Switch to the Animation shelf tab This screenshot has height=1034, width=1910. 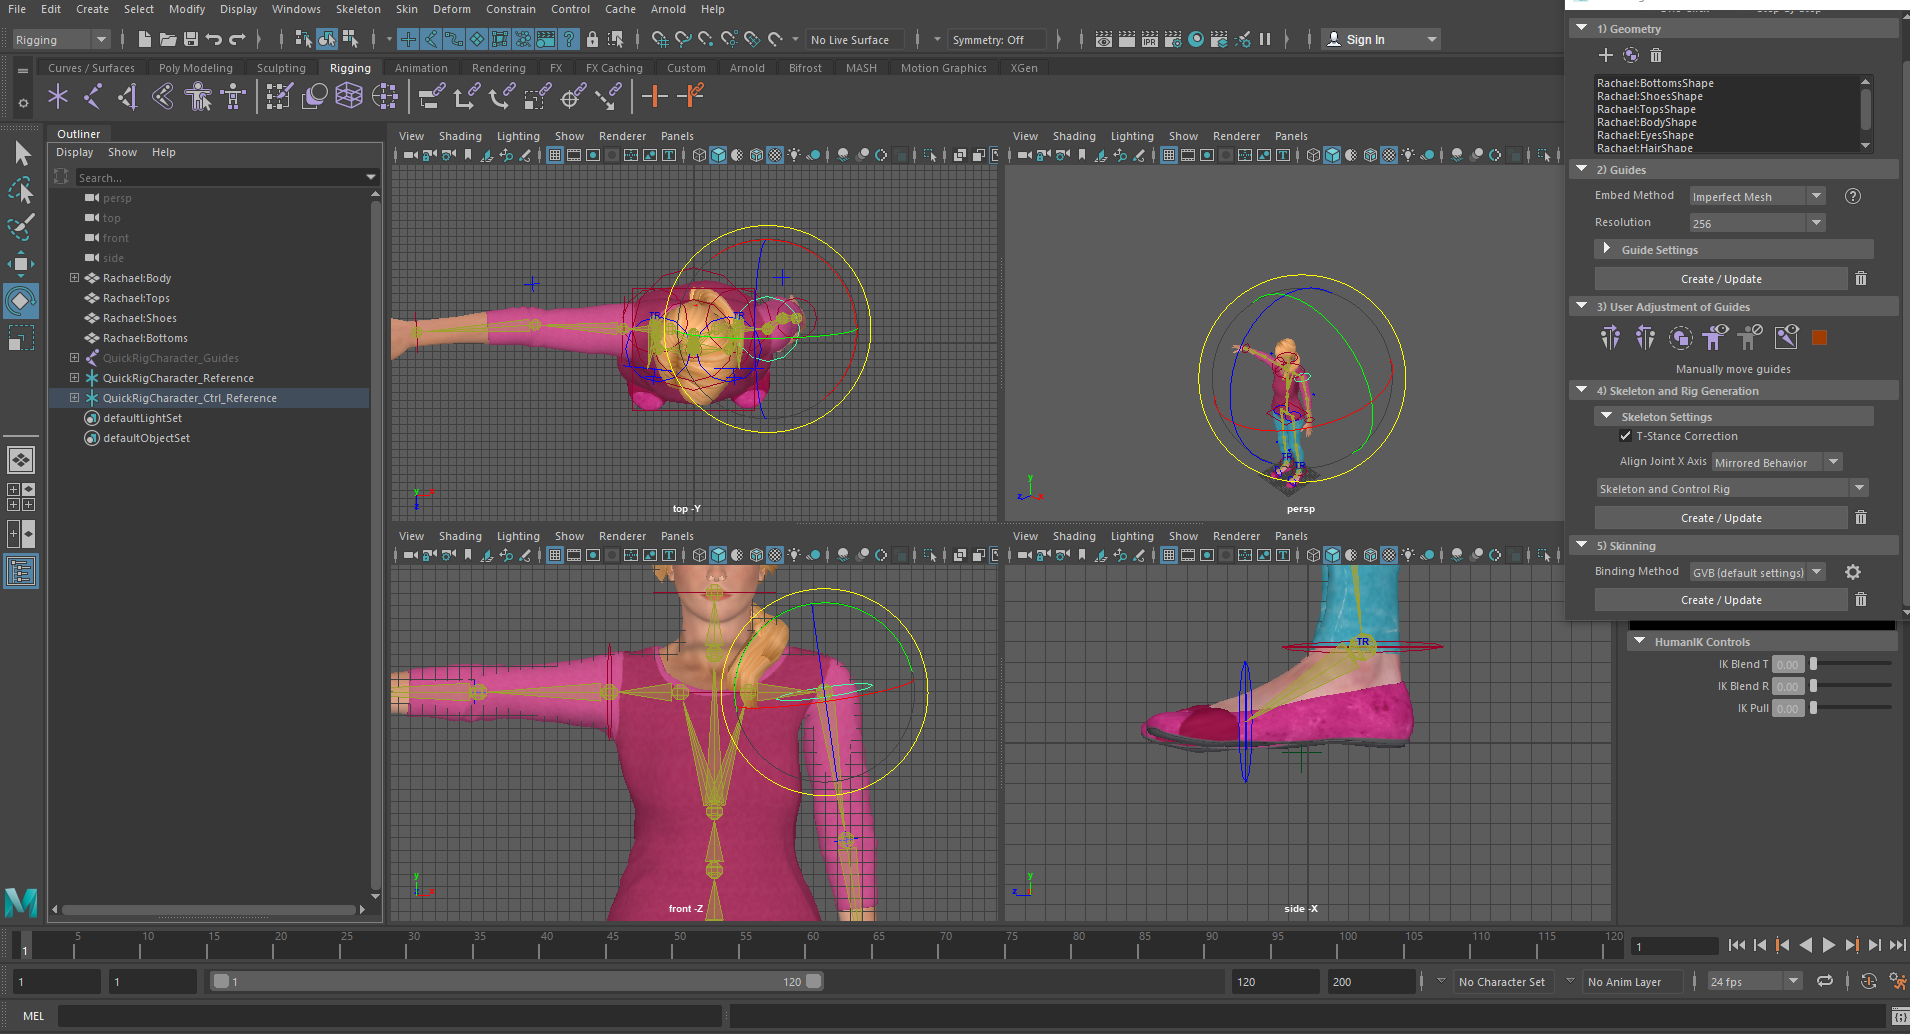[420, 68]
